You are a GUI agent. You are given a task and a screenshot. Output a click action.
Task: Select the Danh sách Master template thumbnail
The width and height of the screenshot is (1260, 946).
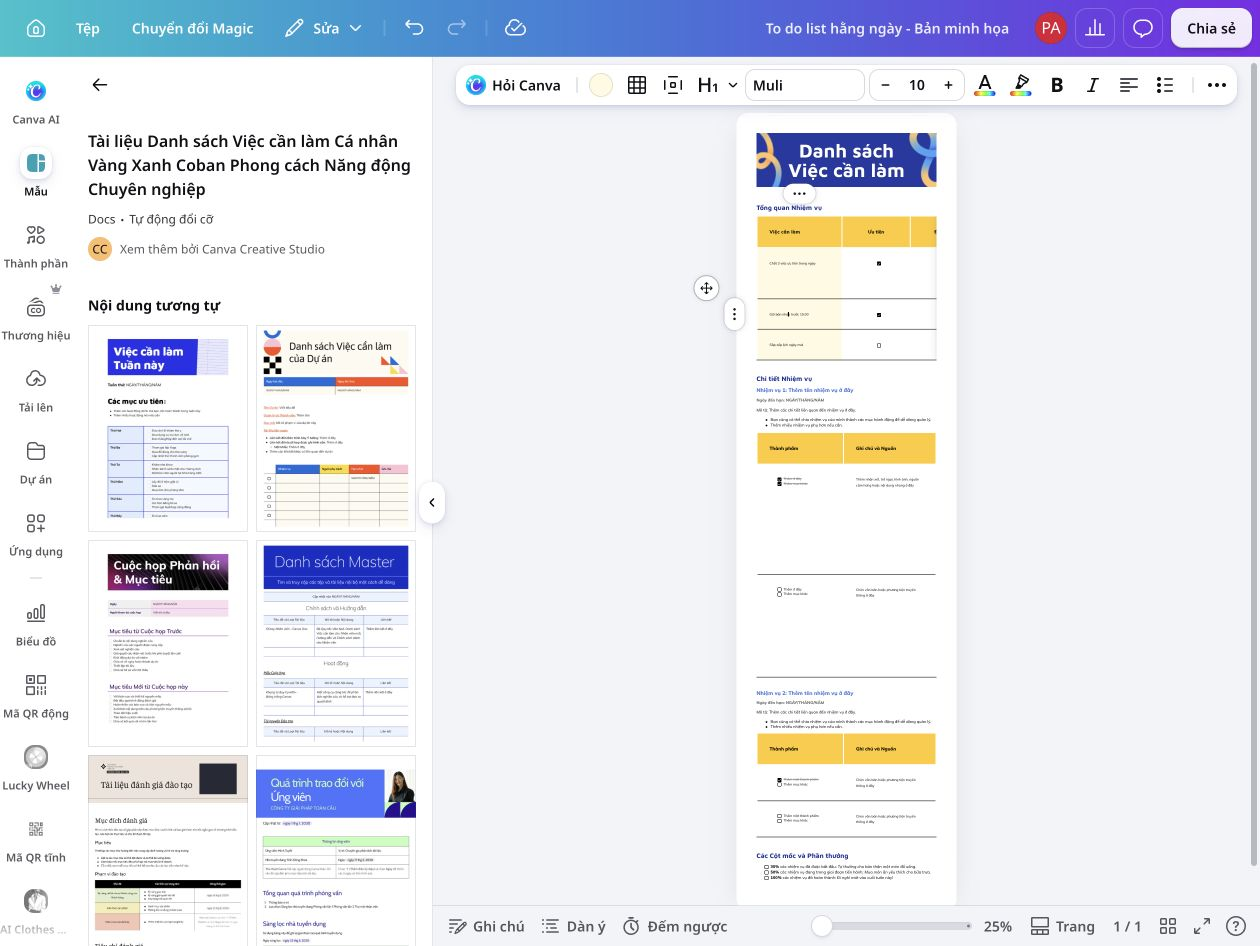(336, 643)
